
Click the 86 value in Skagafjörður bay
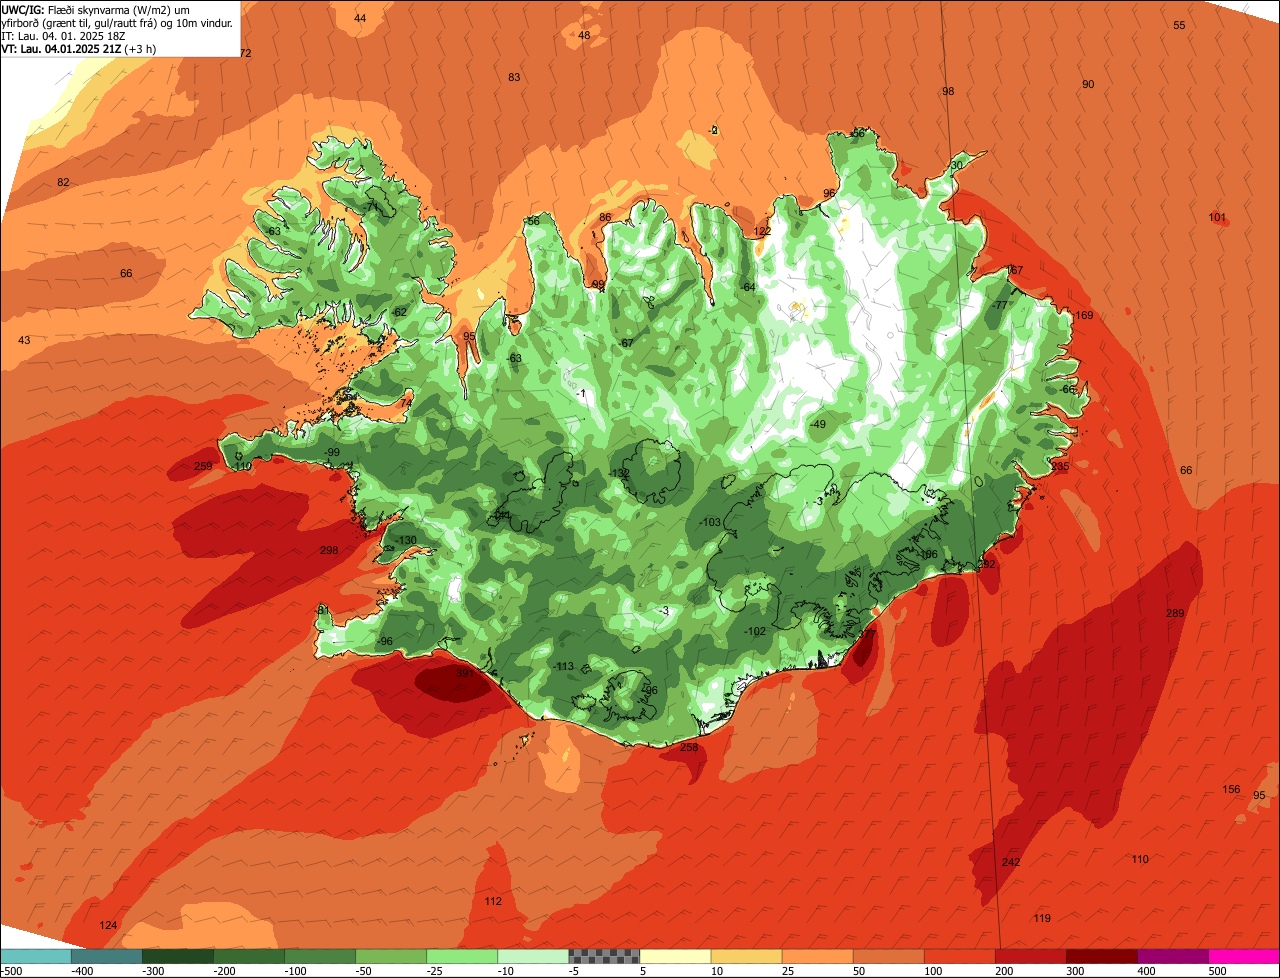click(605, 217)
